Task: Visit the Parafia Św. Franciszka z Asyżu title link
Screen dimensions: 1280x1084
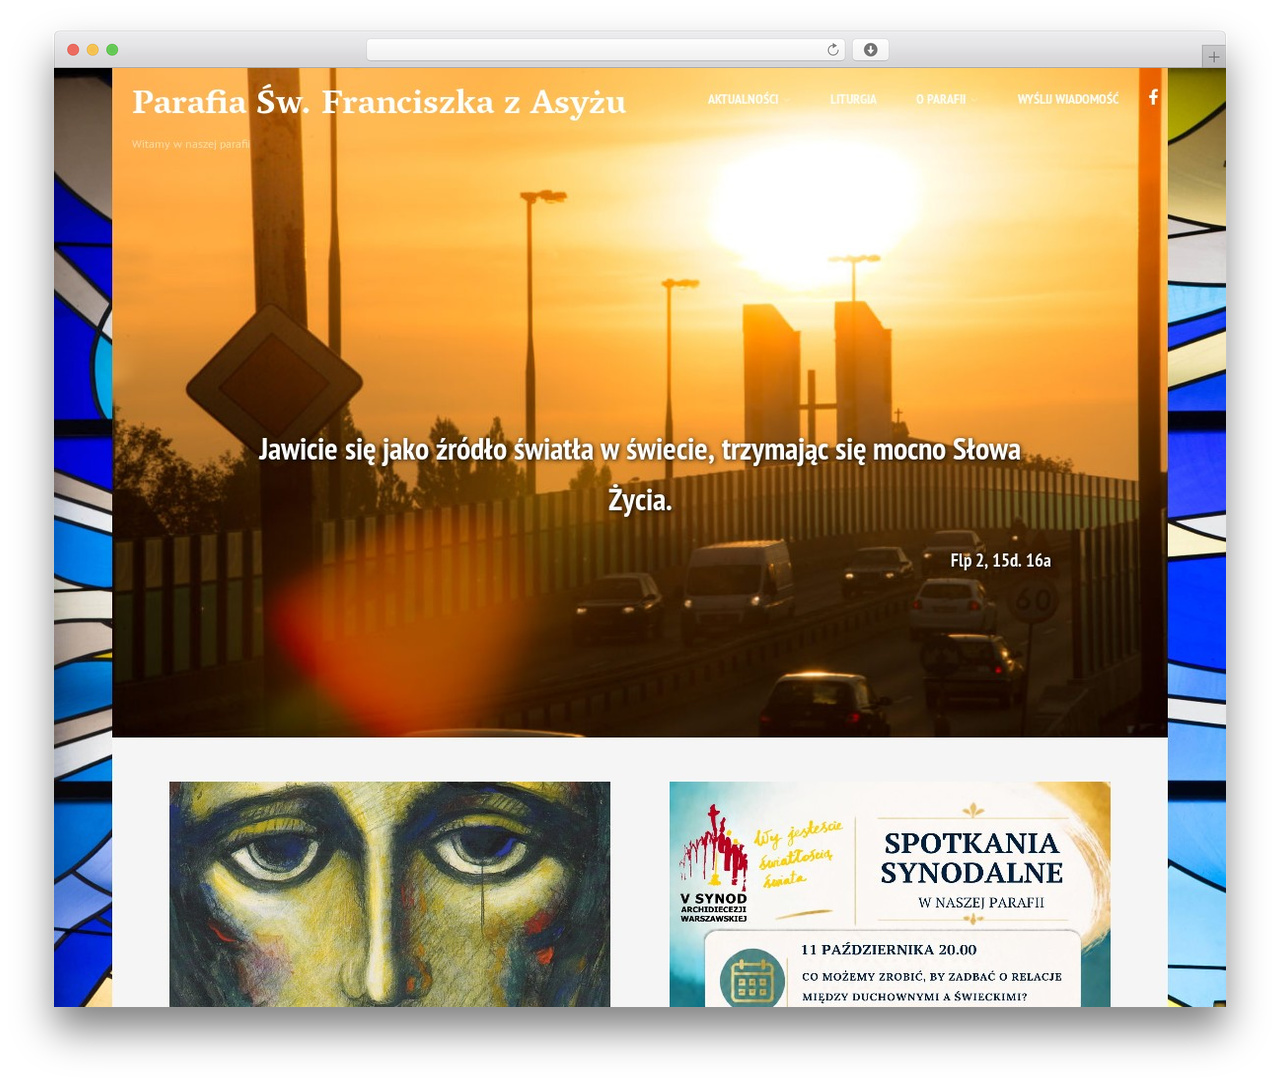Action: click(379, 102)
